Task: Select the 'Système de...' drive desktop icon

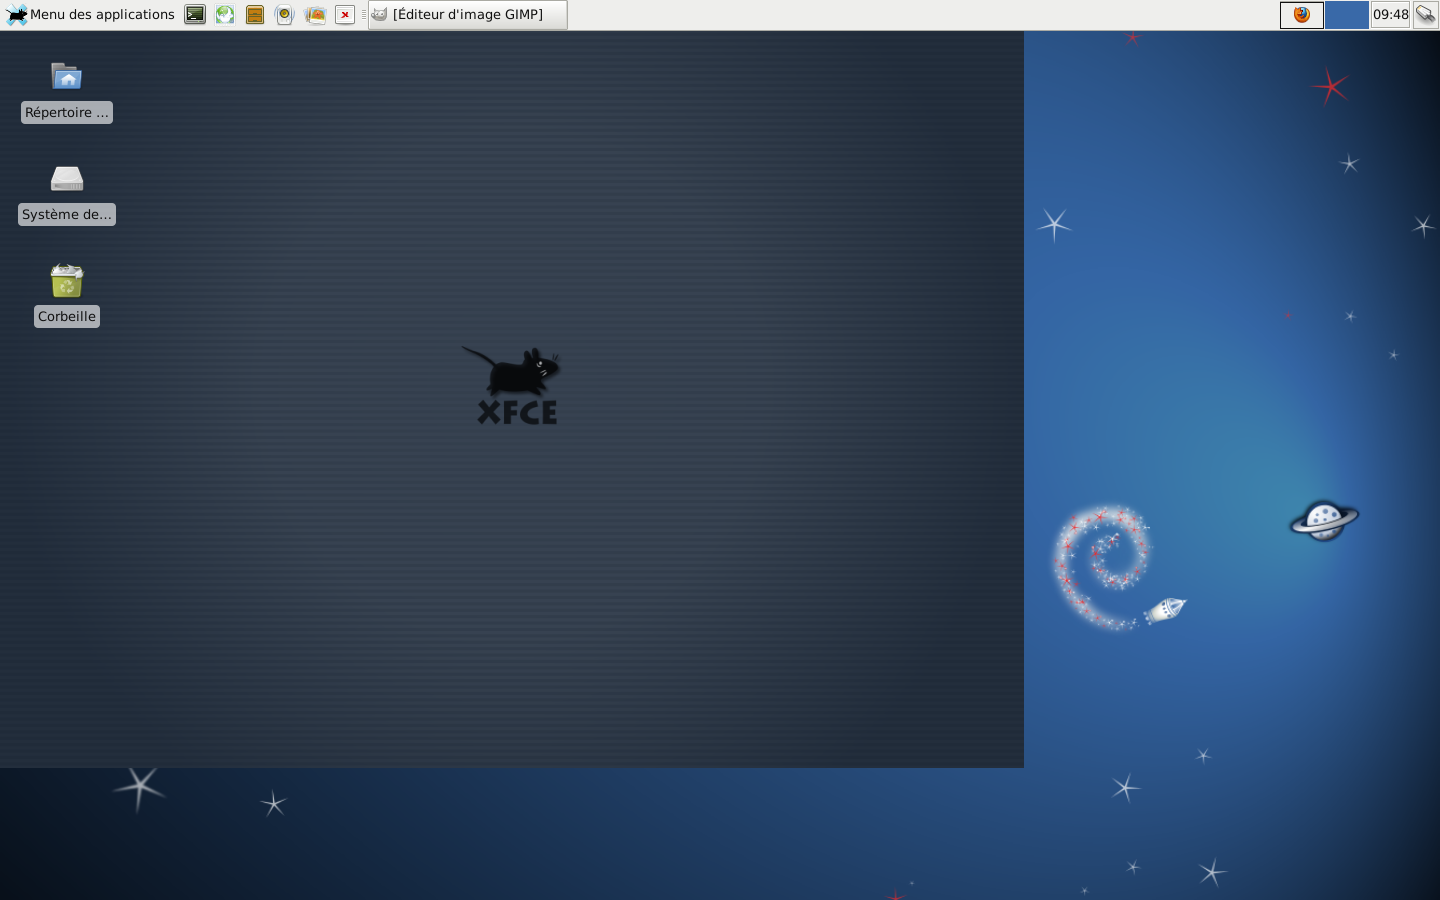Action: 67,194
